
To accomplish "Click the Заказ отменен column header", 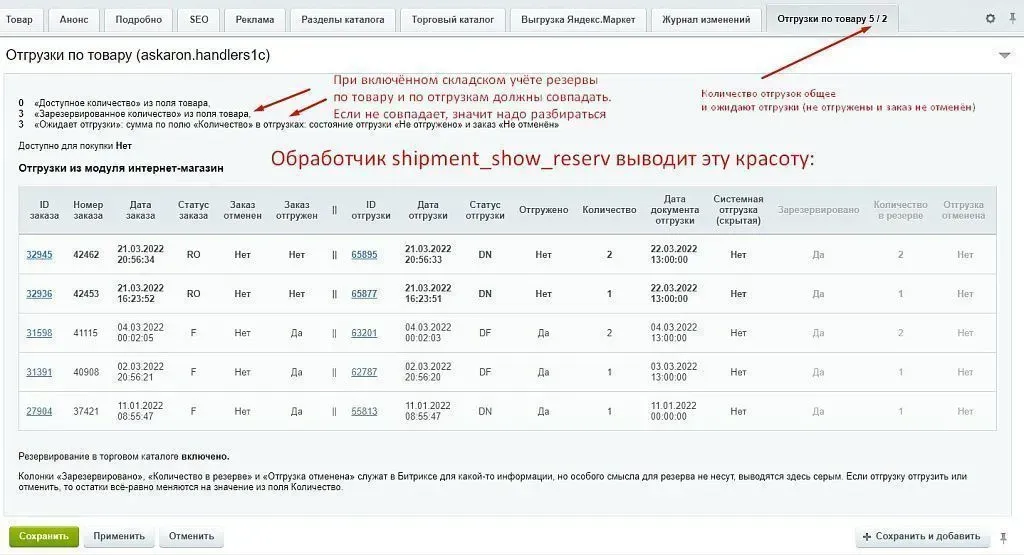I will pyautogui.click(x=242, y=210).
